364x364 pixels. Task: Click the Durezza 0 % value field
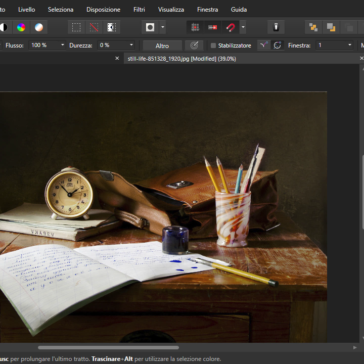112,45
